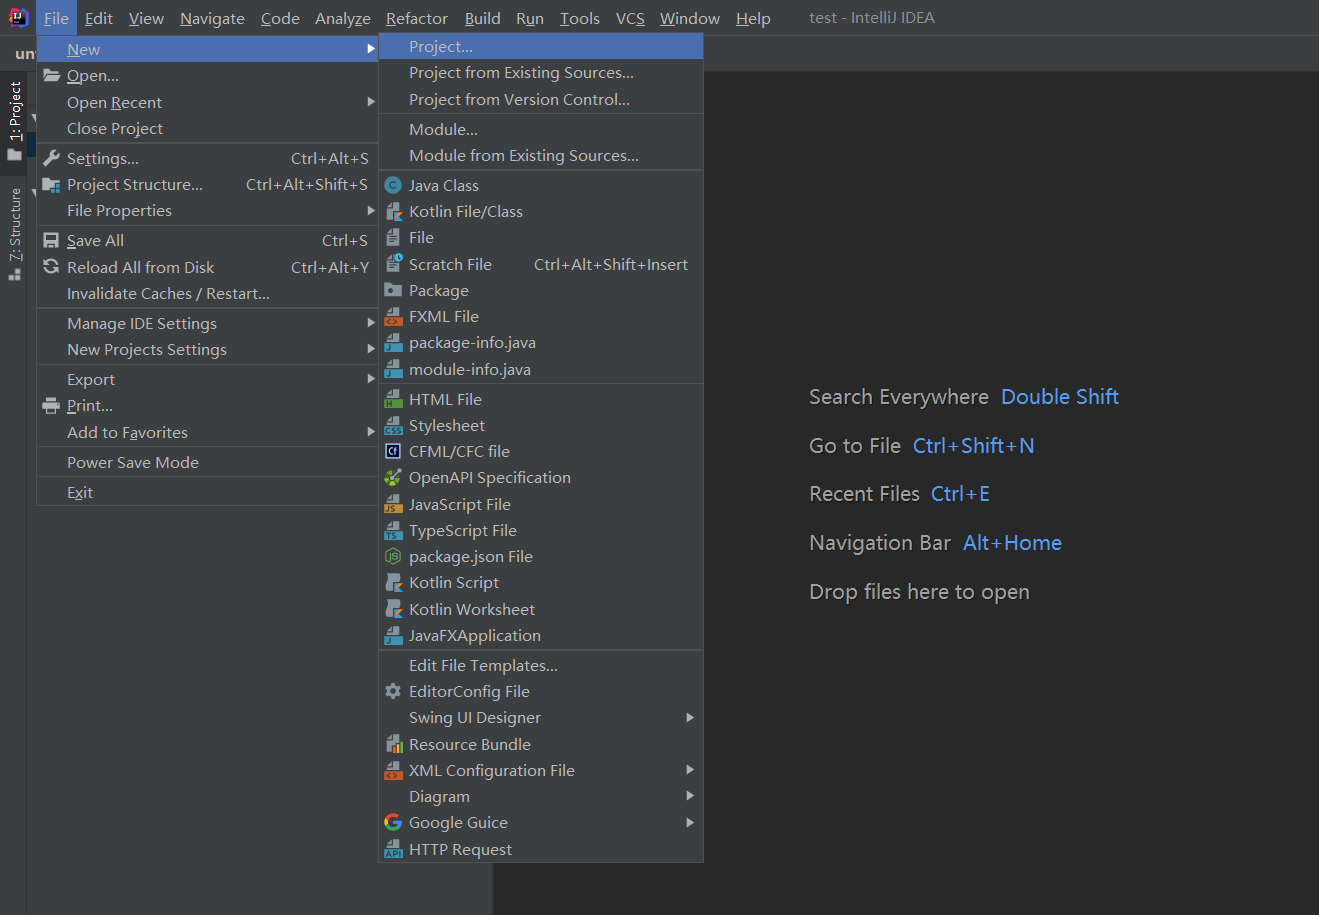The image size is (1319, 915).
Task: Click the module-info.java icon
Action: 393,369
